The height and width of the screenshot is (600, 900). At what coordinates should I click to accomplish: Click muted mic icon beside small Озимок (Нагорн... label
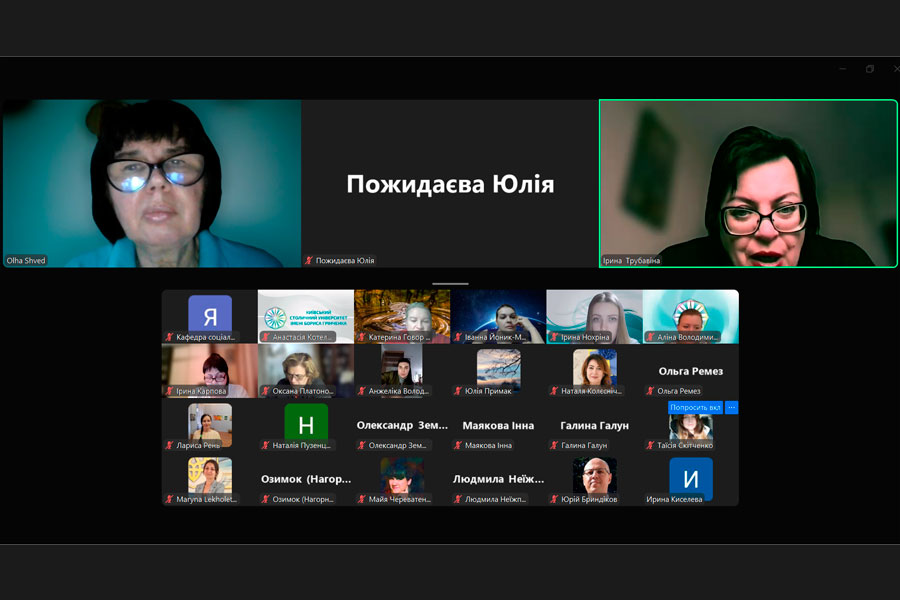pos(266,499)
